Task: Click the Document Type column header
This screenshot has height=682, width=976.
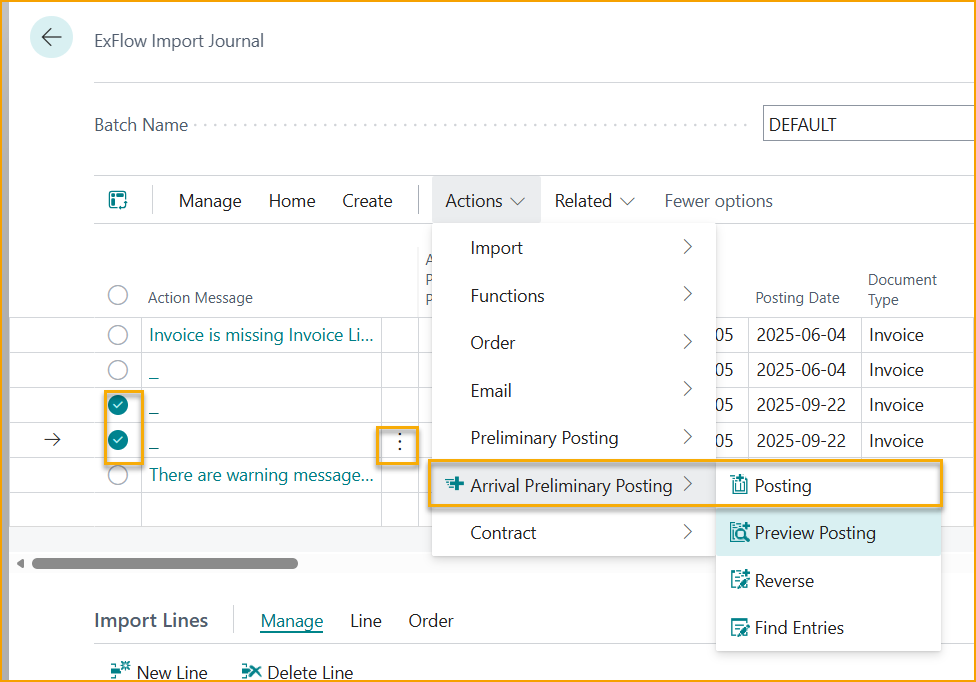Action: point(901,289)
